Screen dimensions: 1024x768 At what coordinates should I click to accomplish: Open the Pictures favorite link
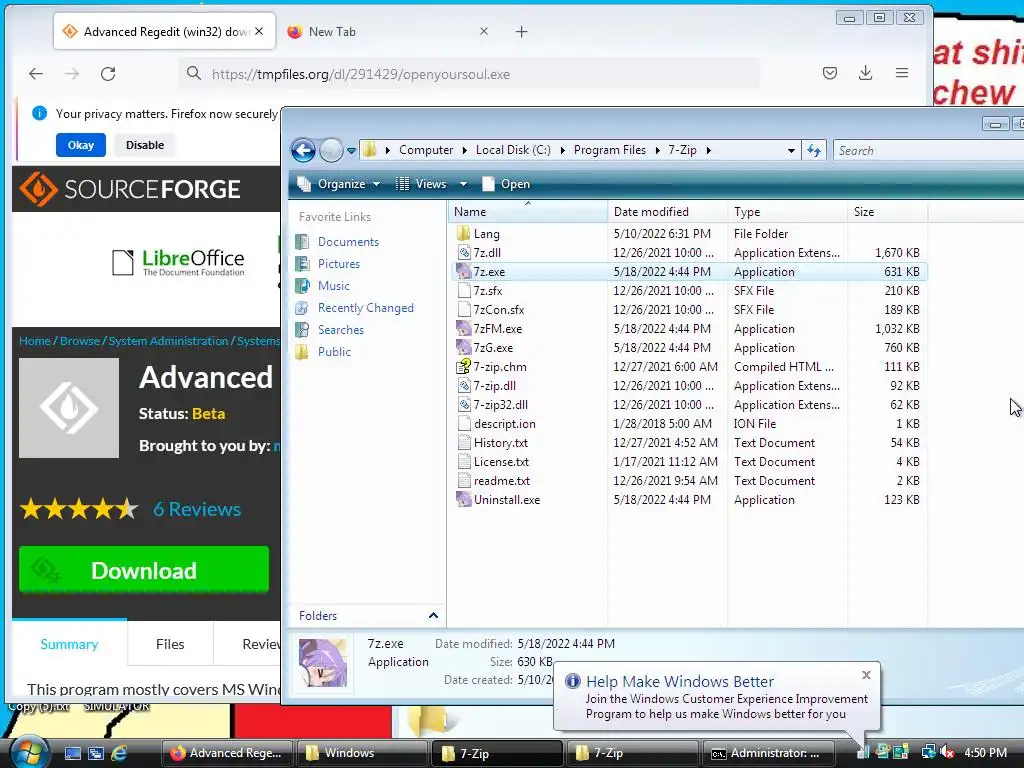pyautogui.click(x=338, y=264)
